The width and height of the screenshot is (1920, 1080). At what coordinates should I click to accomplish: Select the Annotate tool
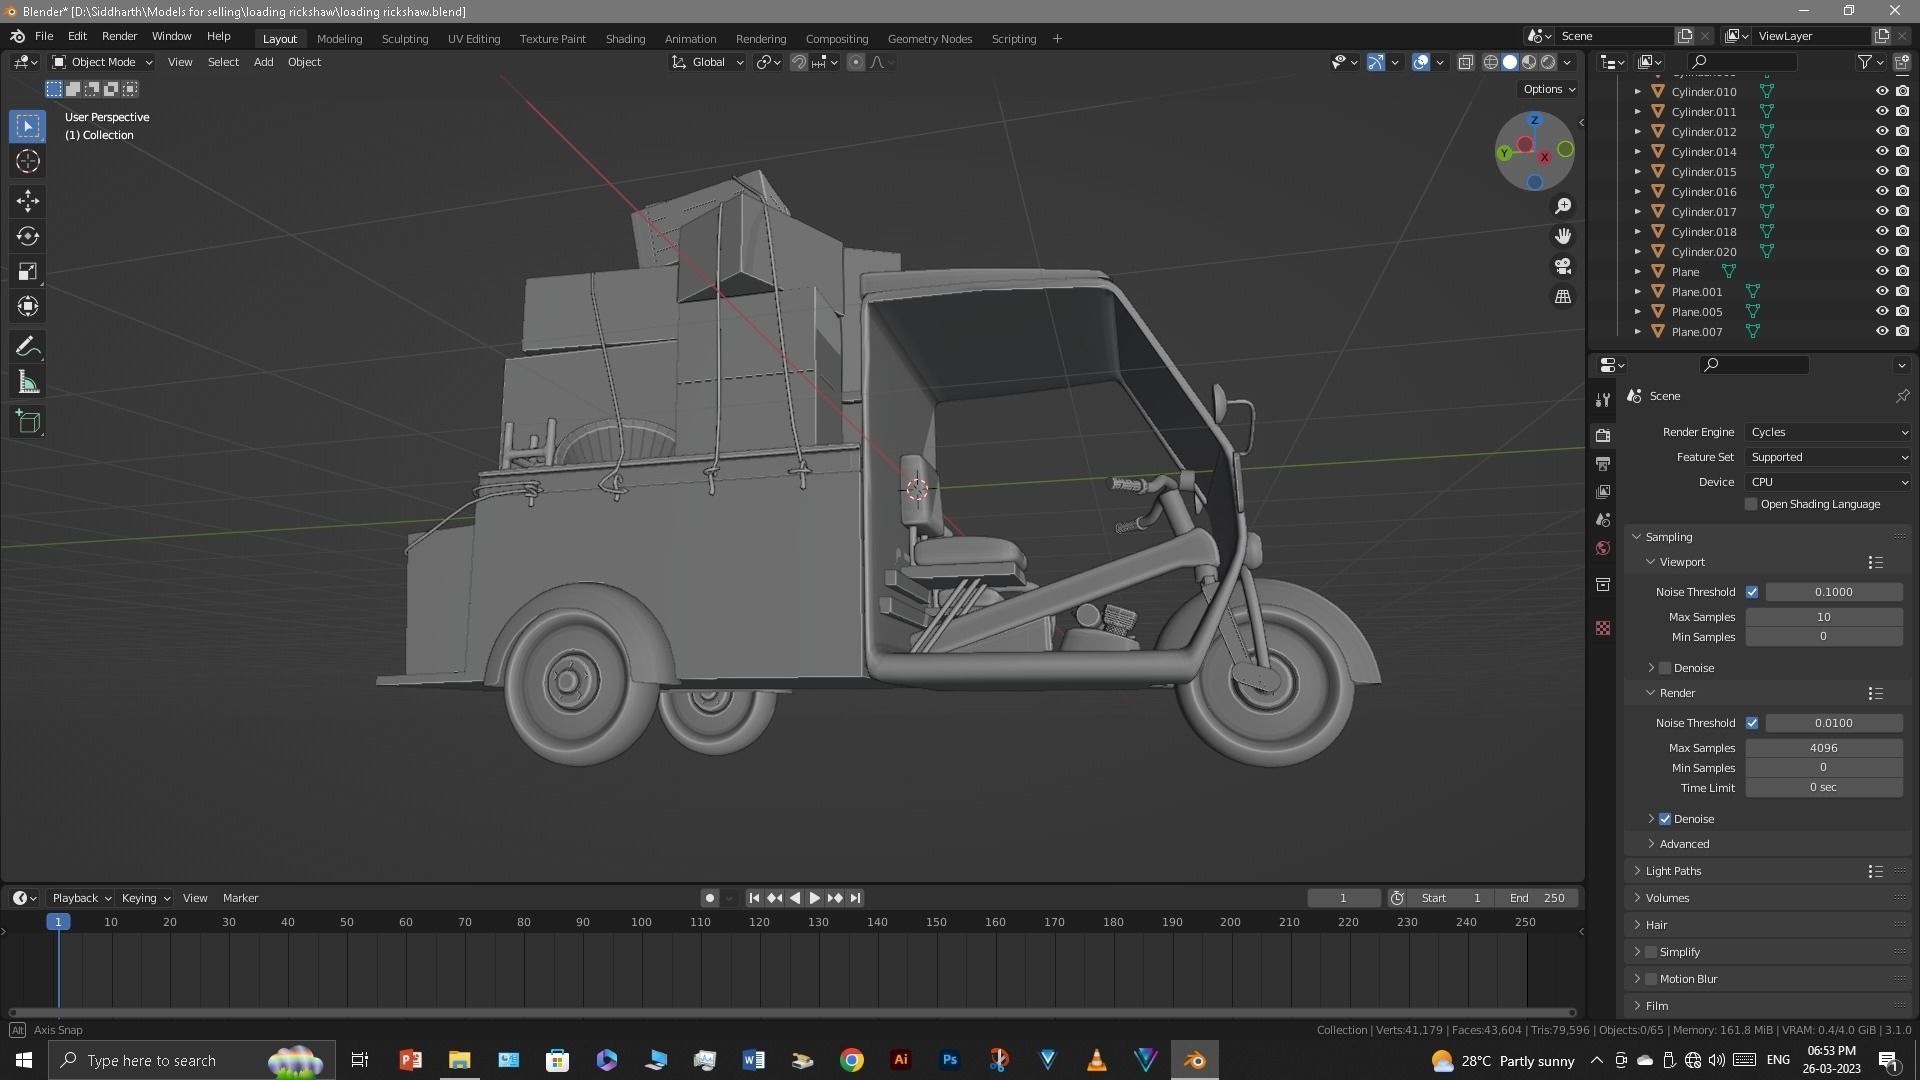tap(28, 347)
